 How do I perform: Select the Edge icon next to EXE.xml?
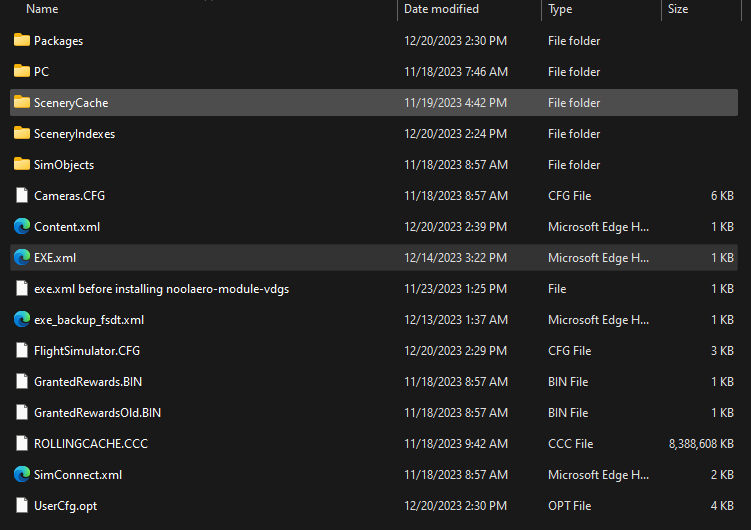tap(22, 258)
